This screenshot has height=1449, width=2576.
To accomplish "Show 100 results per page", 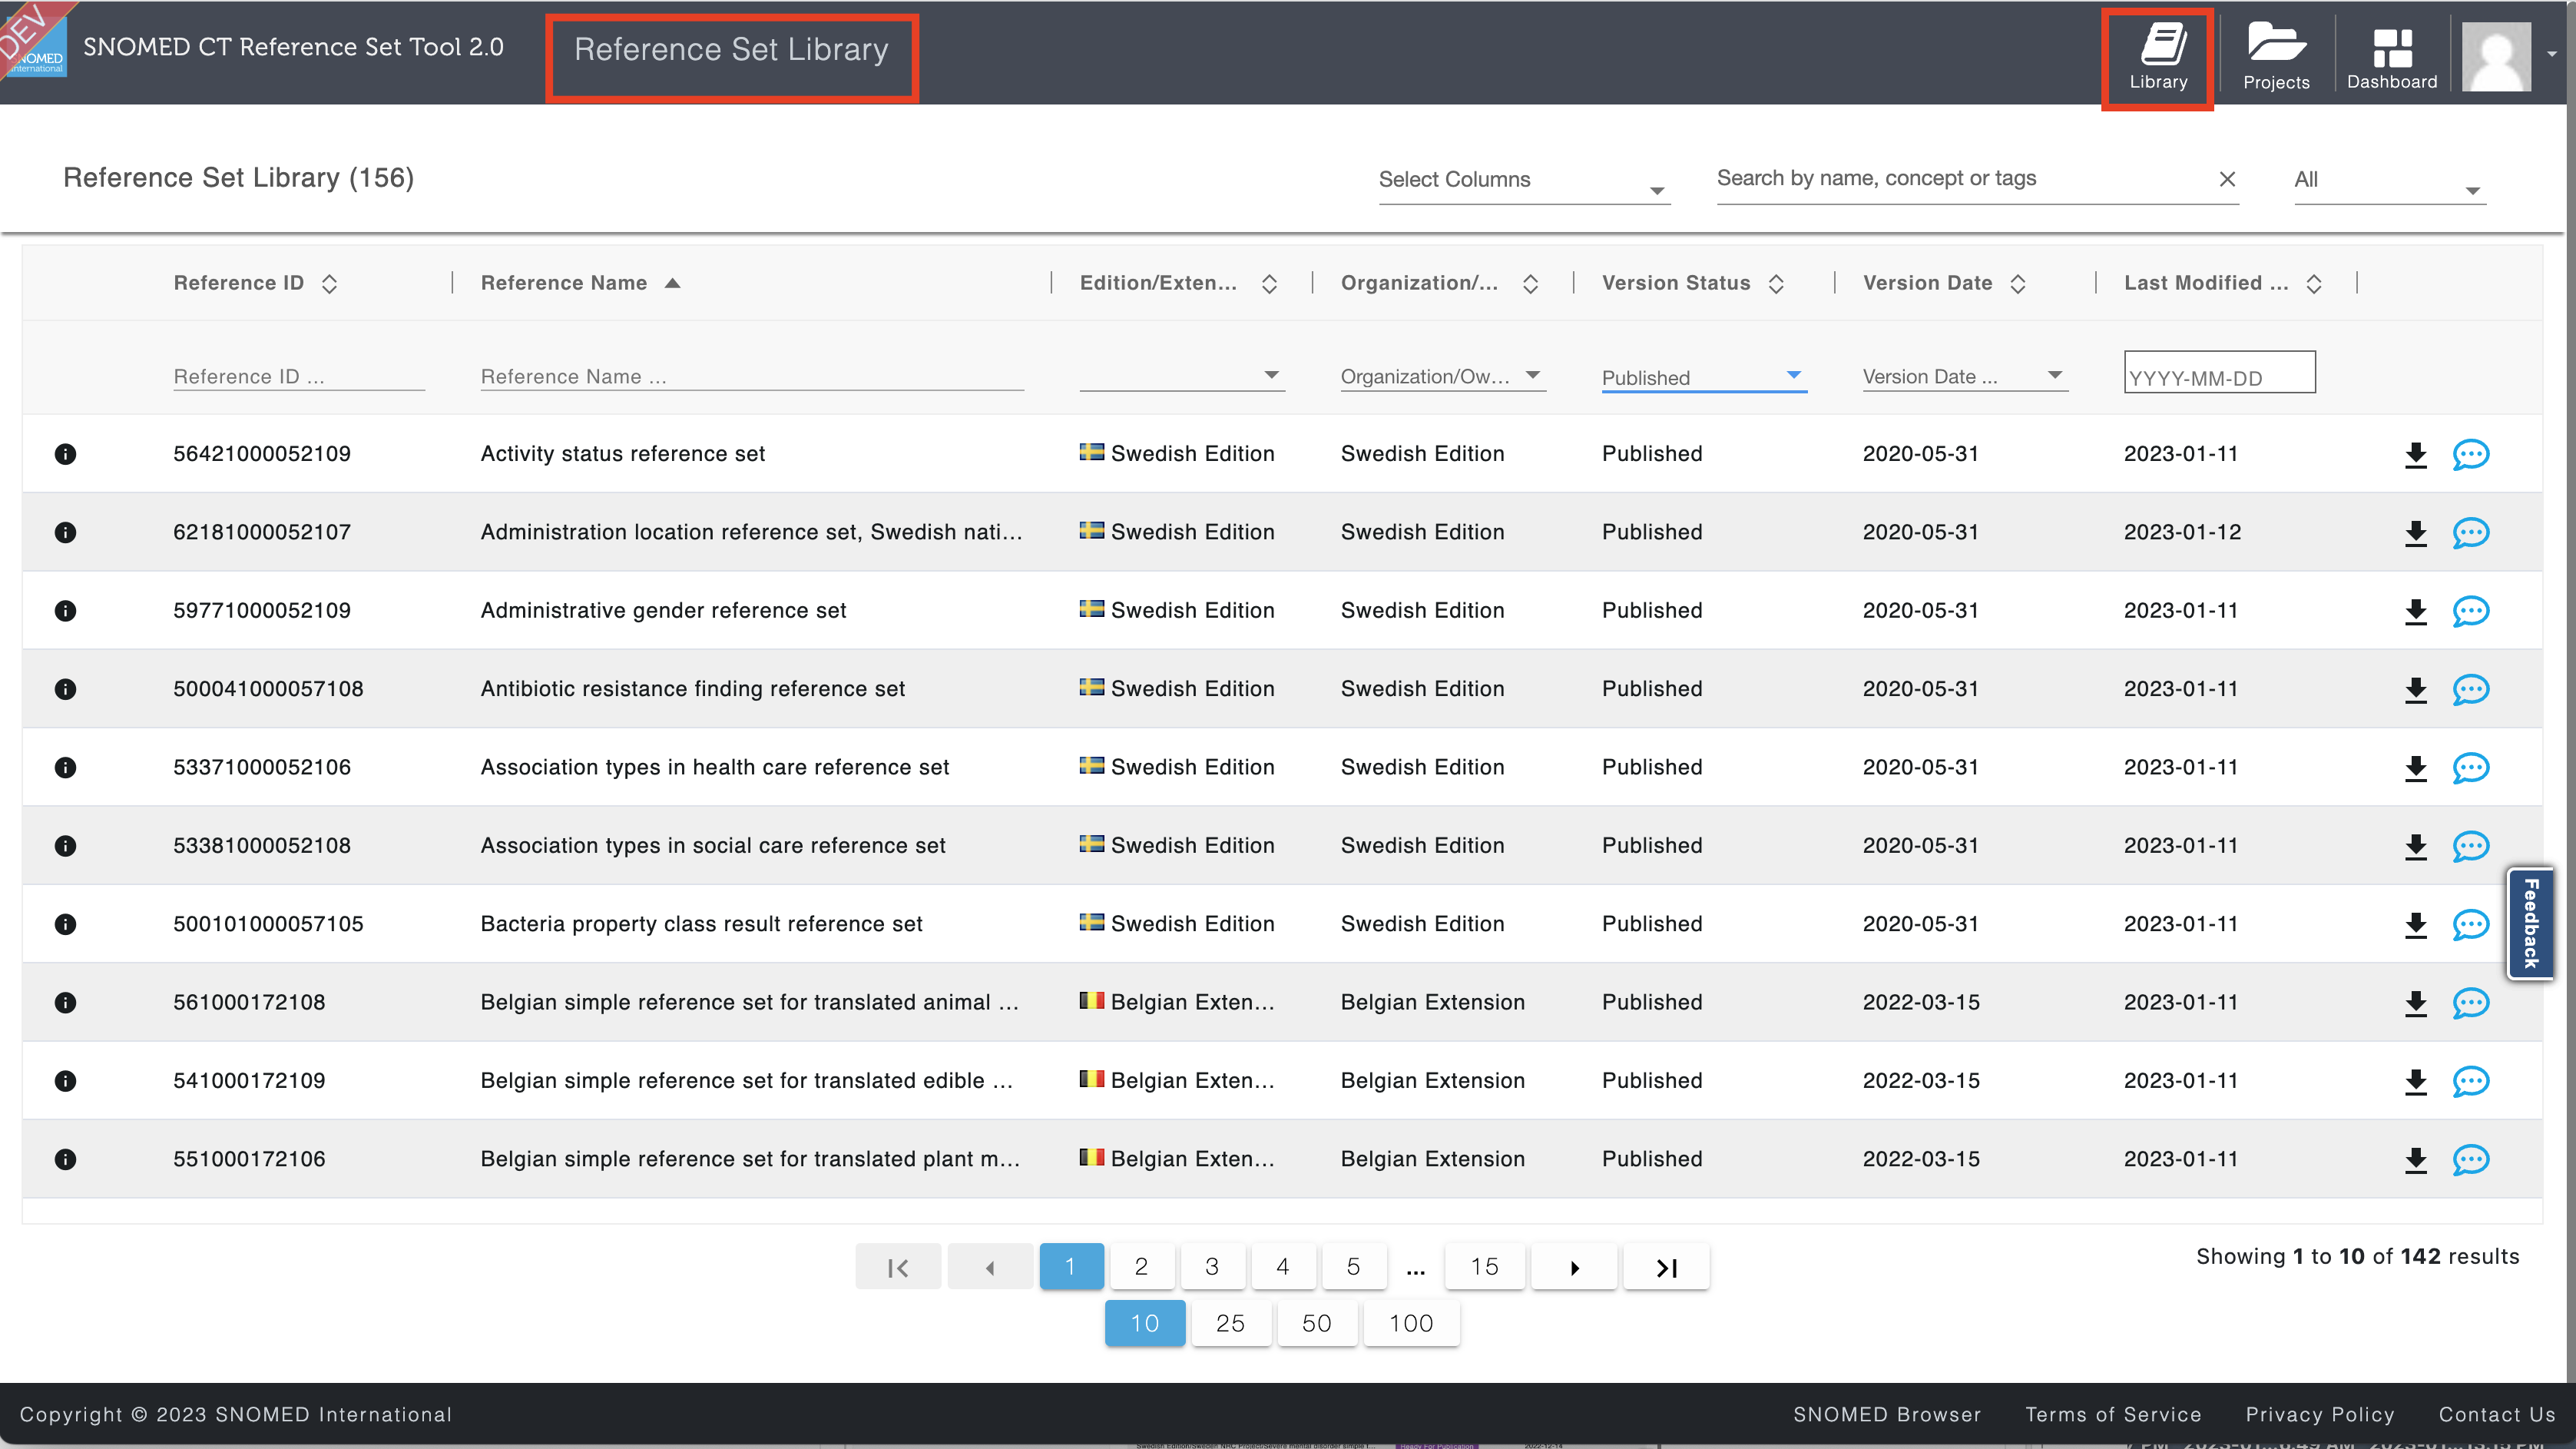I will [1411, 1324].
